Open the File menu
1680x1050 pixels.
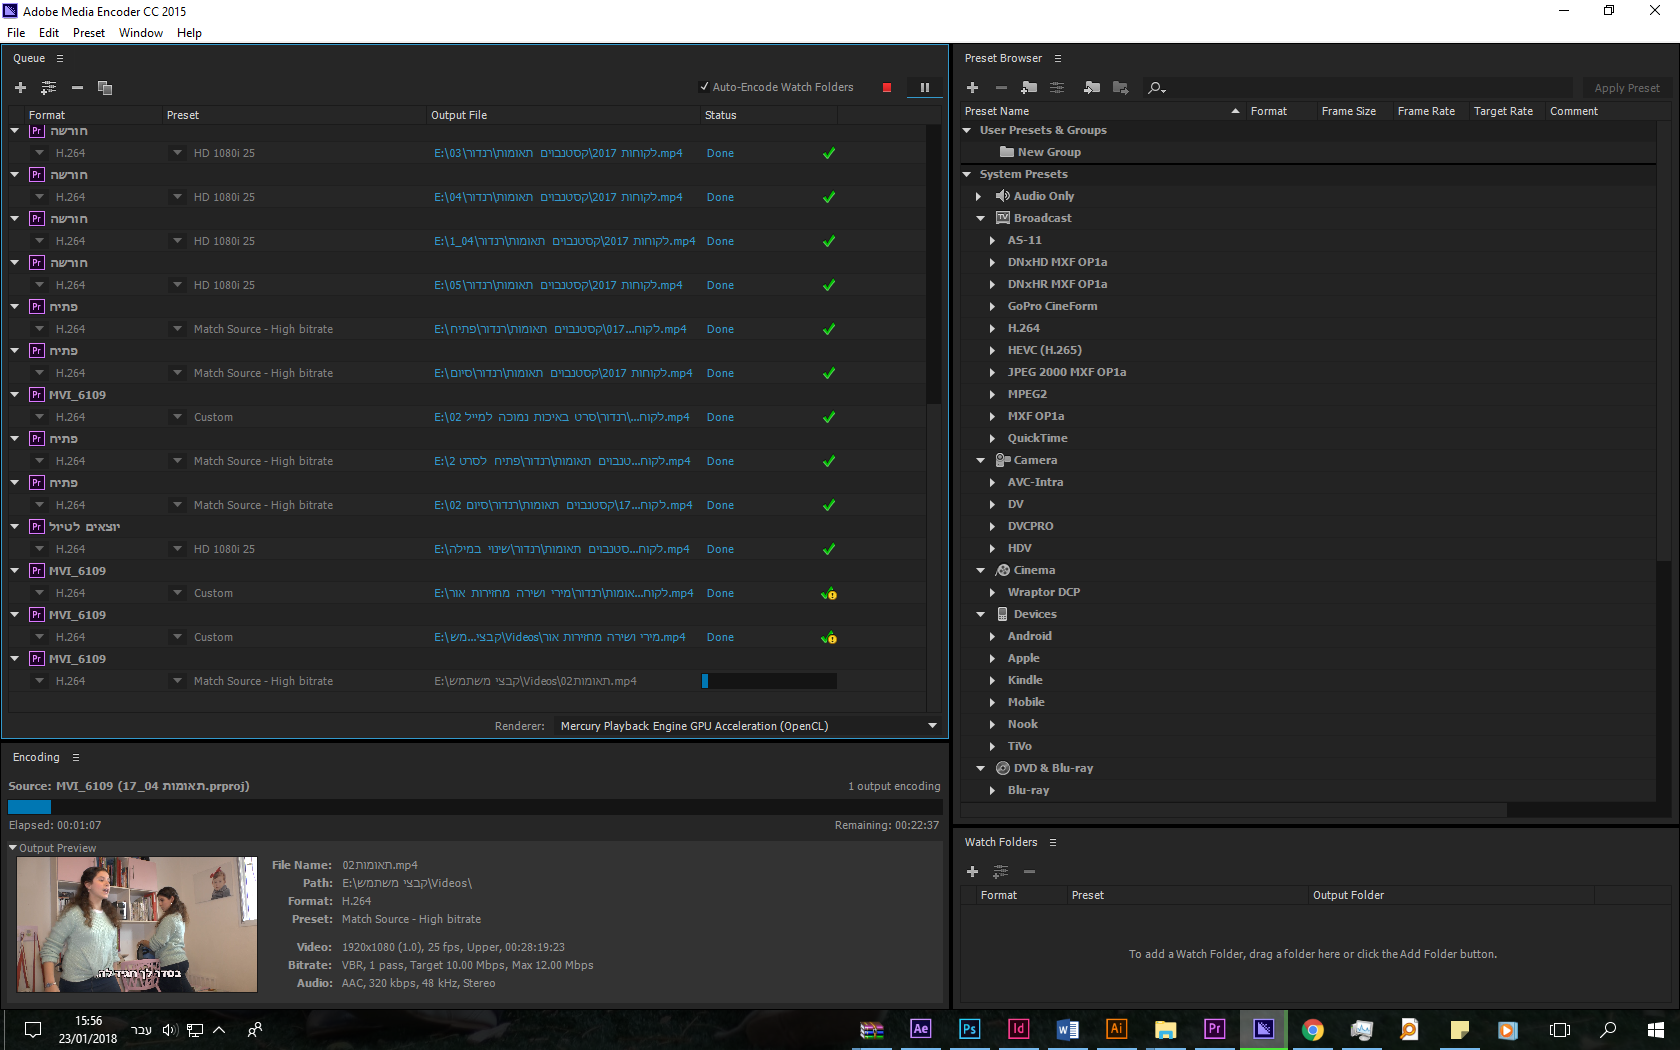[x=16, y=33]
